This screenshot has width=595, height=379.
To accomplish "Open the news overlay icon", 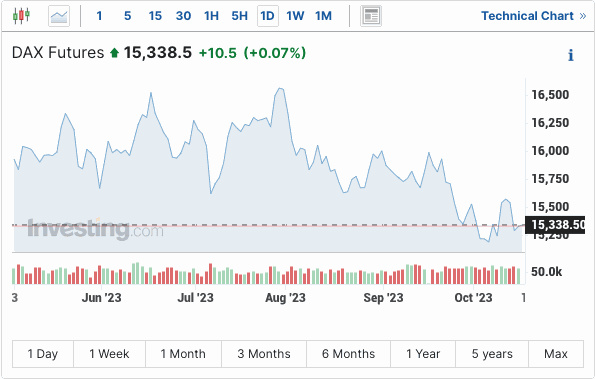I will click(x=371, y=16).
